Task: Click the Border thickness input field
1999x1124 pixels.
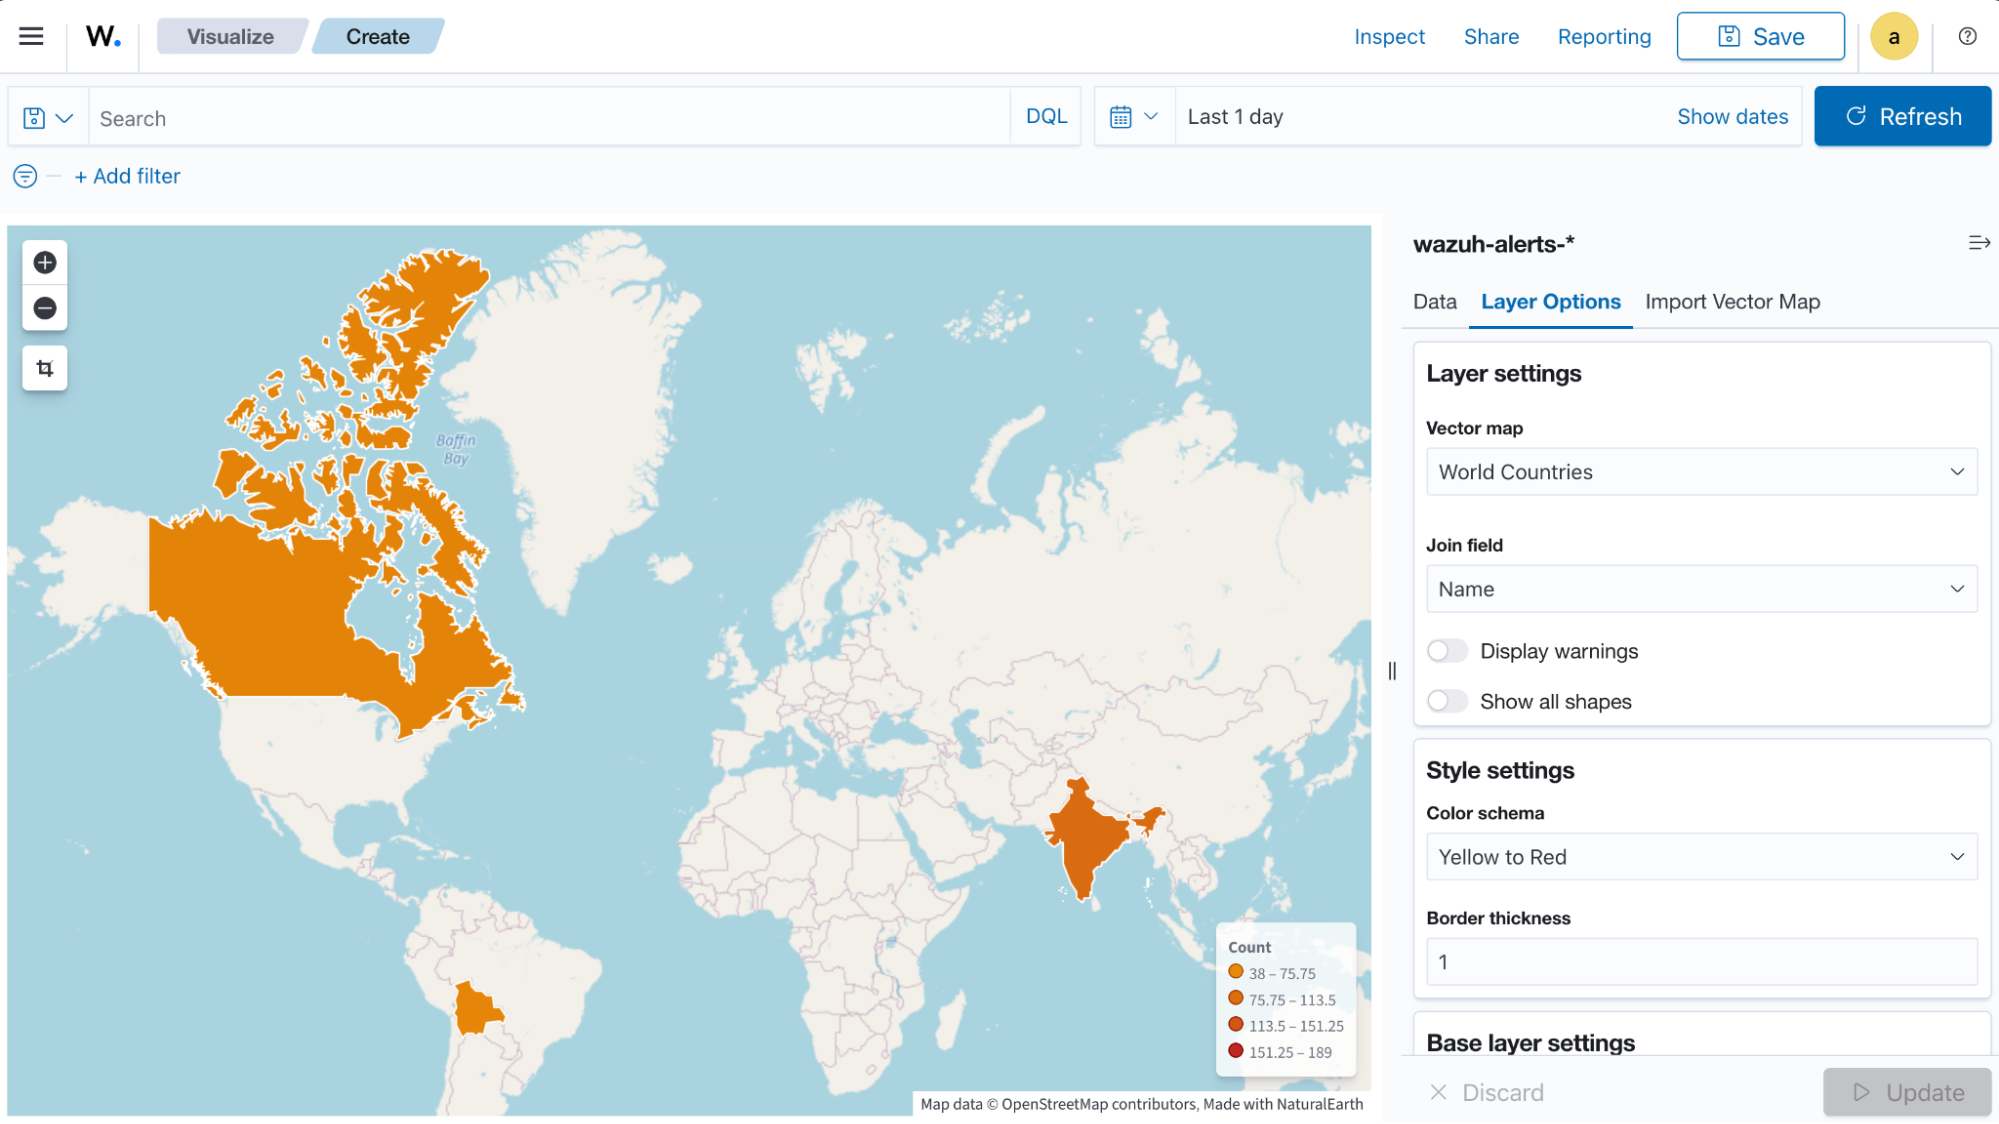Action: (x=1700, y=961)
